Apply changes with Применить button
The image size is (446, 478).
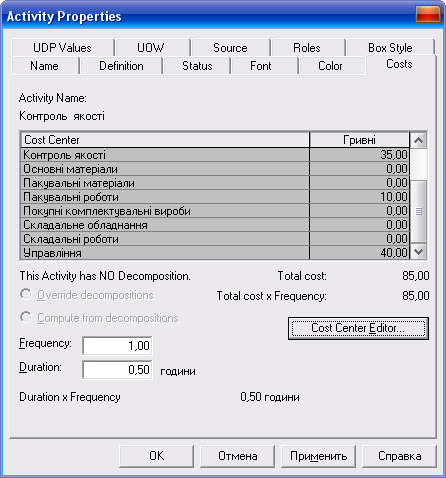(319, 456)
